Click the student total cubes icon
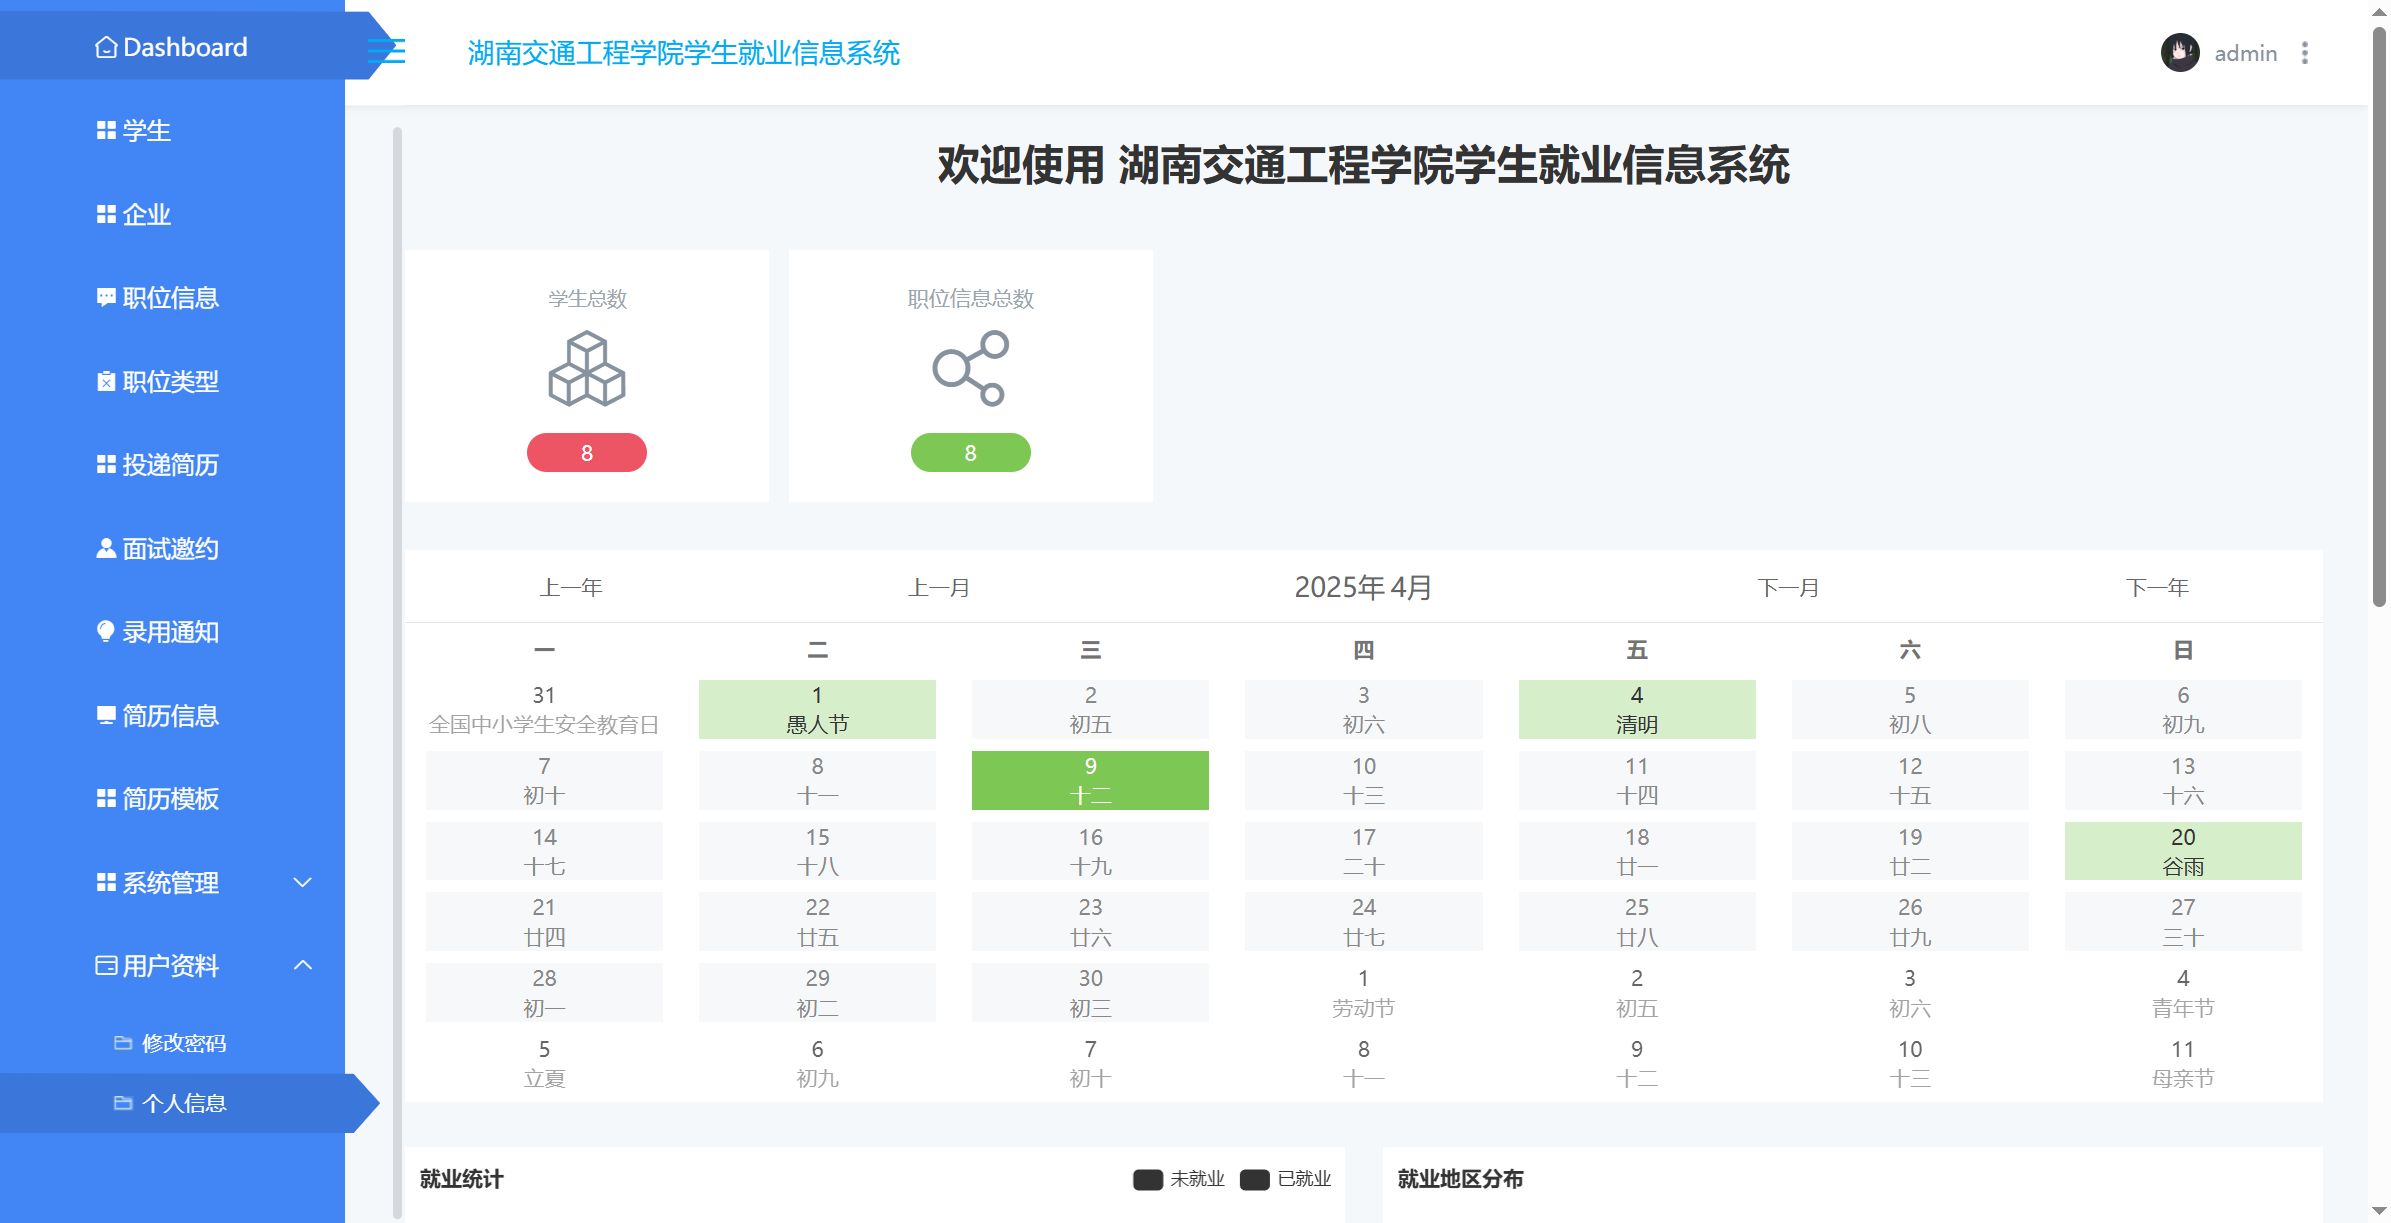Viewport: 2391px width, 1223px height. point(587,370)
